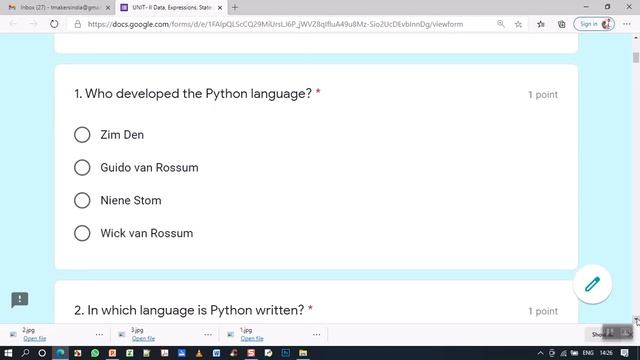Click the browser refresh icon
The image size is (640, 360).
point(54,24)
